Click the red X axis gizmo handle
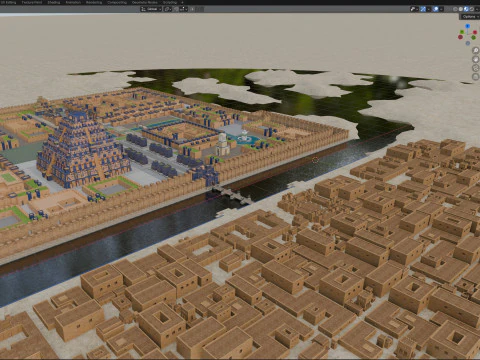The height and width of the screenshot is (360, 480). click(x=475, y=32)
